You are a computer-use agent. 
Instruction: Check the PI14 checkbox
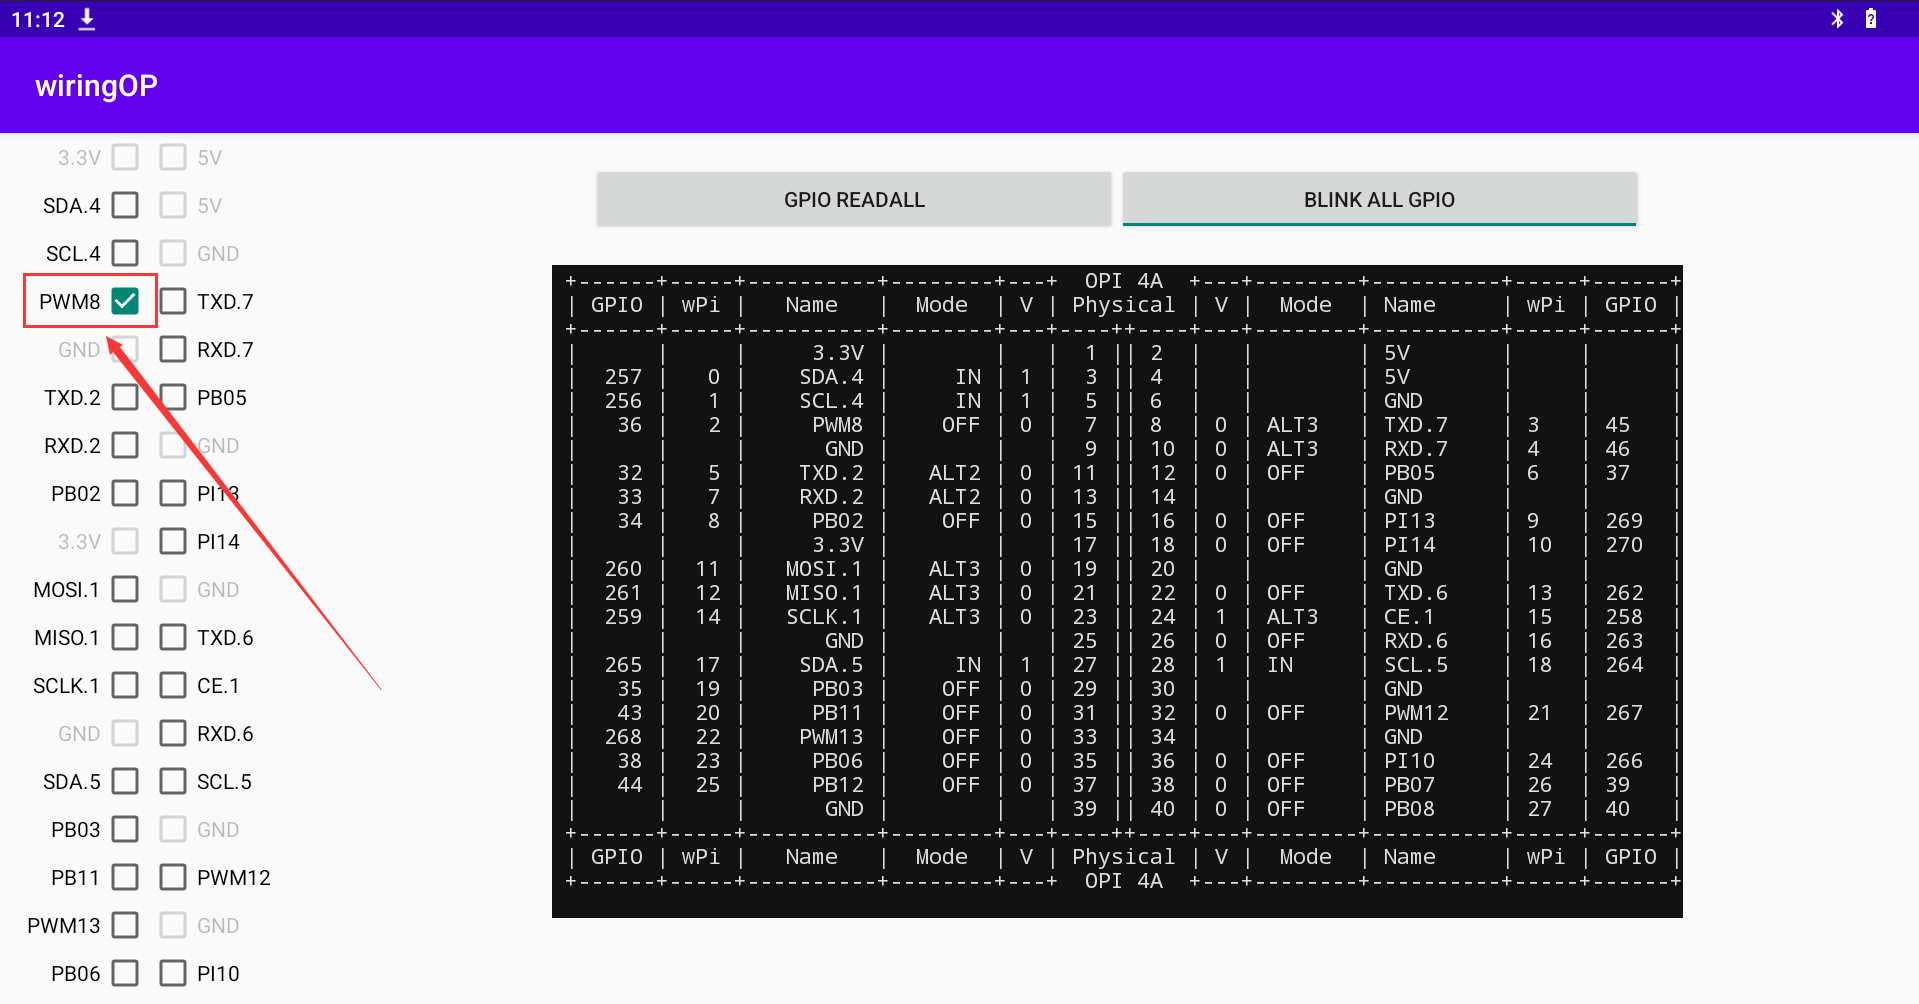click(173, 541)
